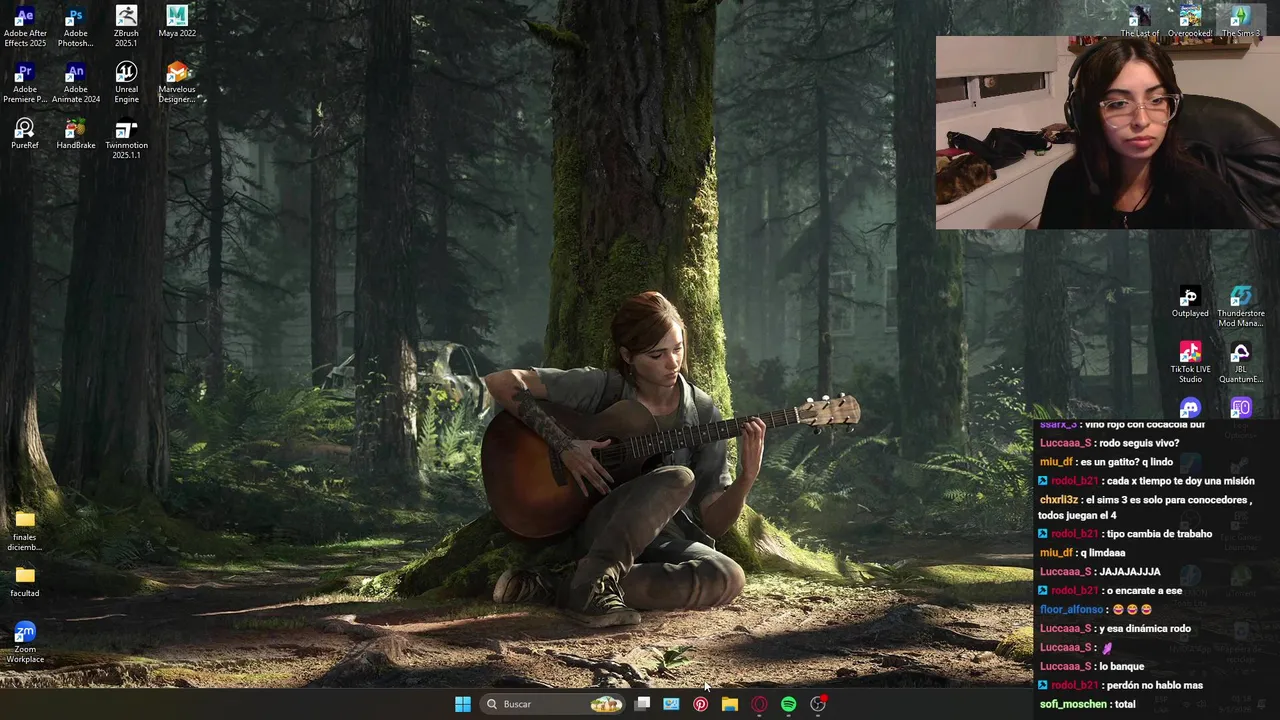Select The Last of Us shortcut
1280x720 pixels.
(x=1139, y=22)
